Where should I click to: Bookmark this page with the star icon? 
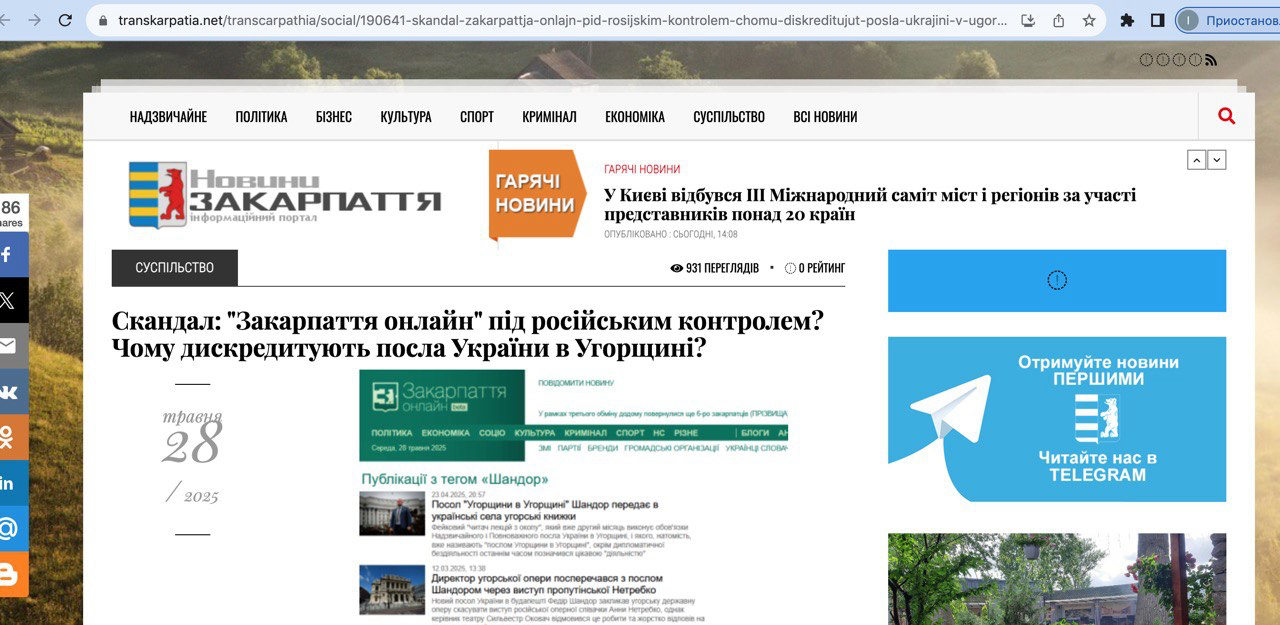coord(1089,20)
